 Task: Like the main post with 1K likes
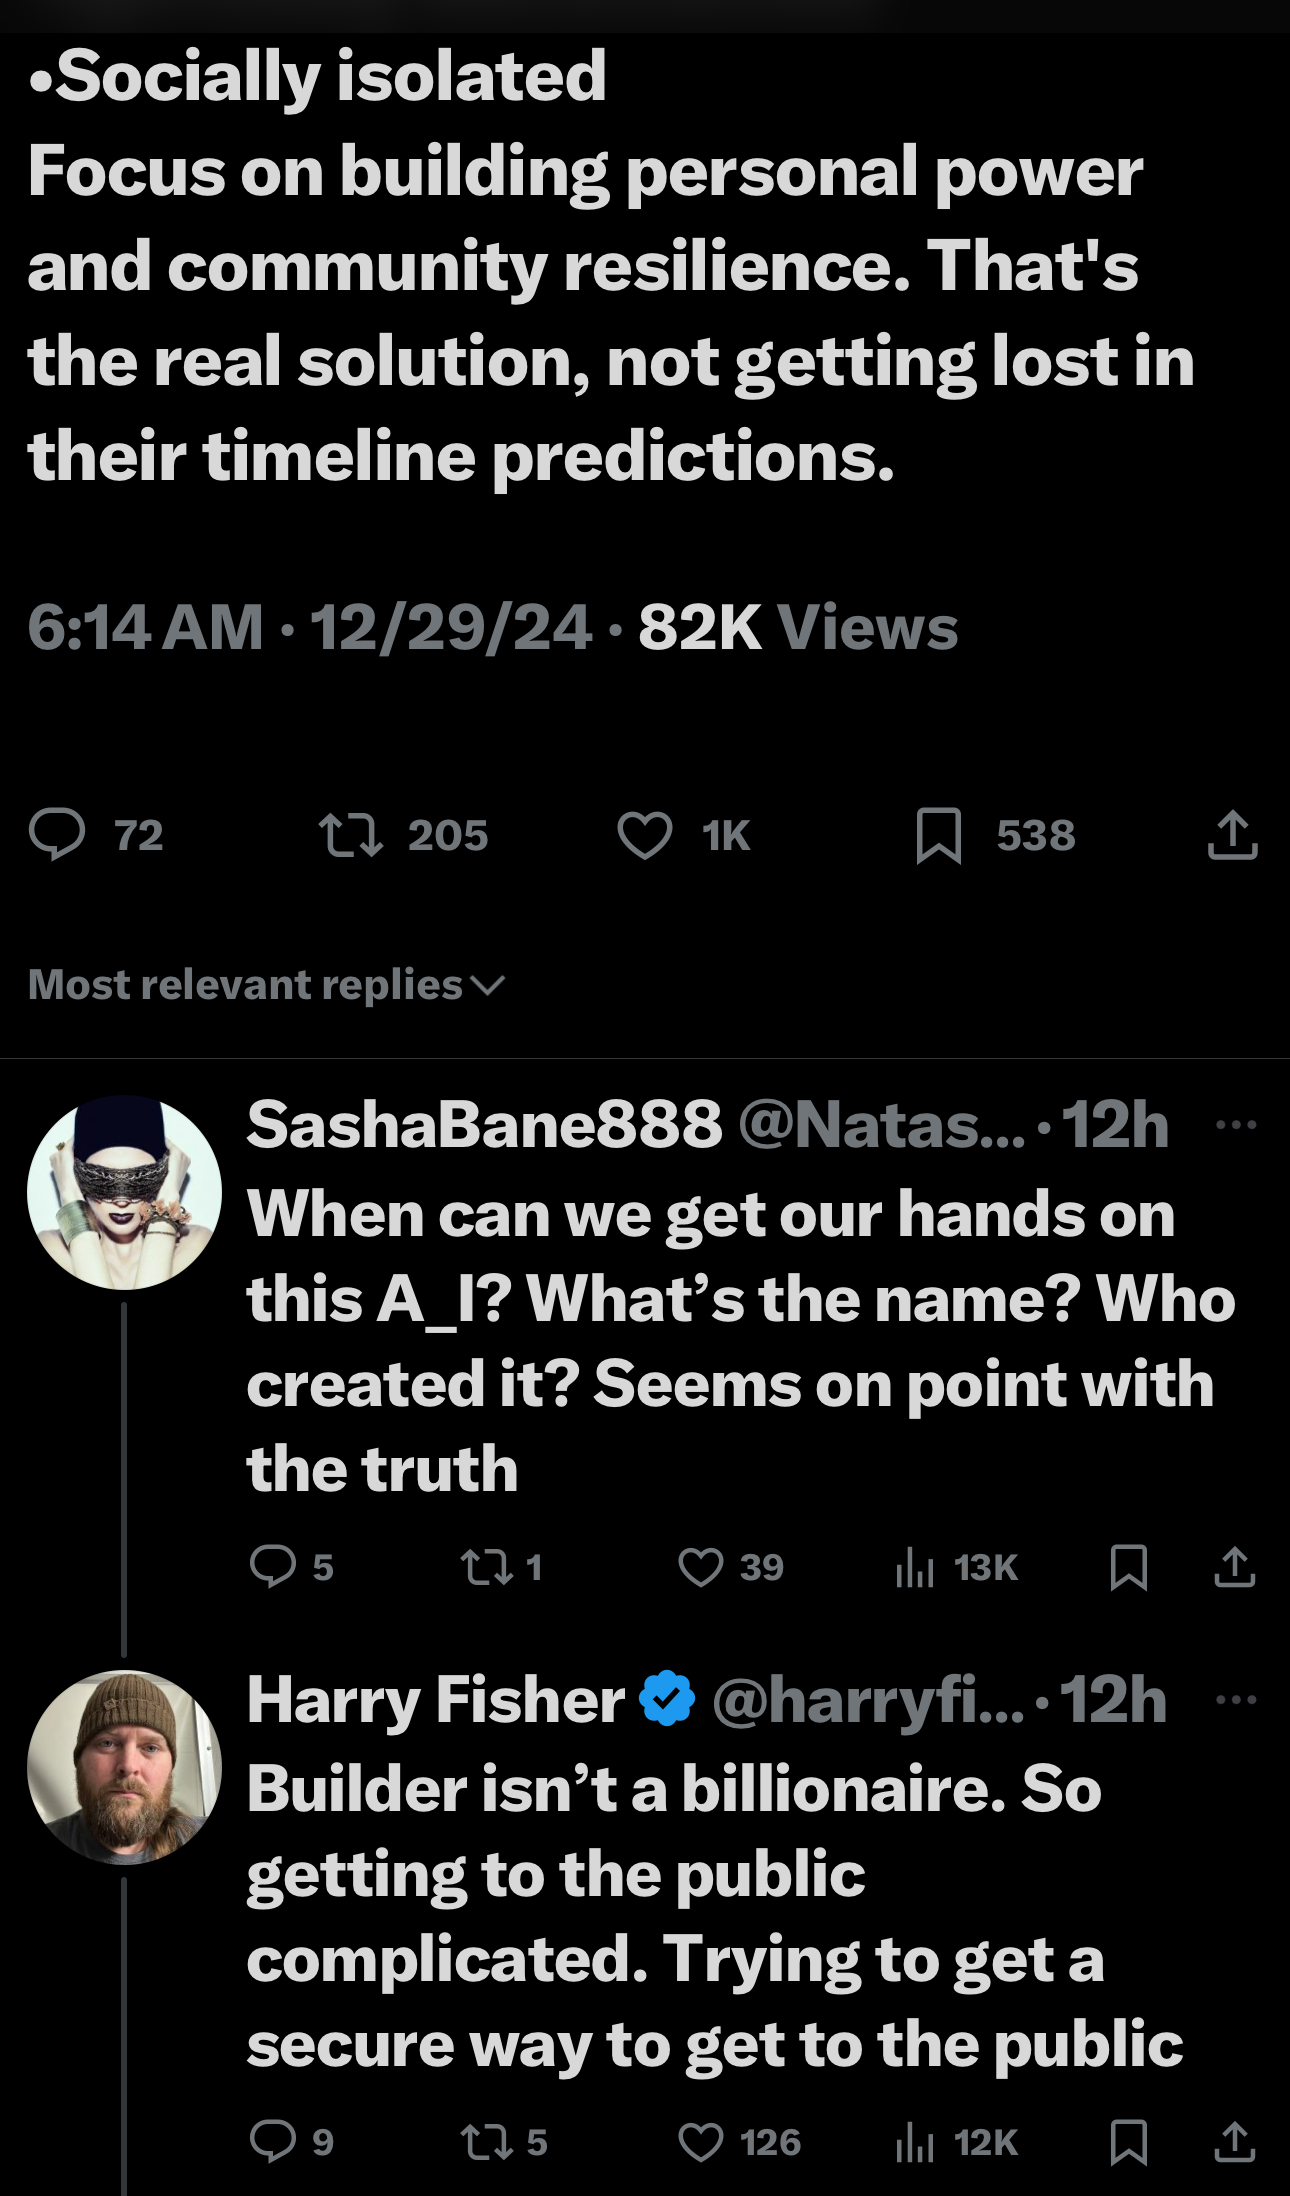(x=645, y=835)
